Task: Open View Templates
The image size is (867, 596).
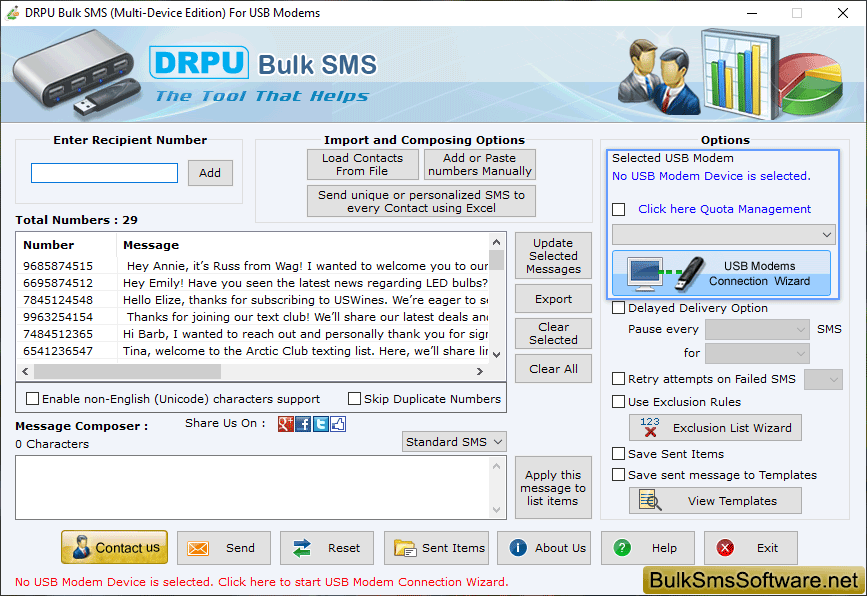Action: click(715, 501)
